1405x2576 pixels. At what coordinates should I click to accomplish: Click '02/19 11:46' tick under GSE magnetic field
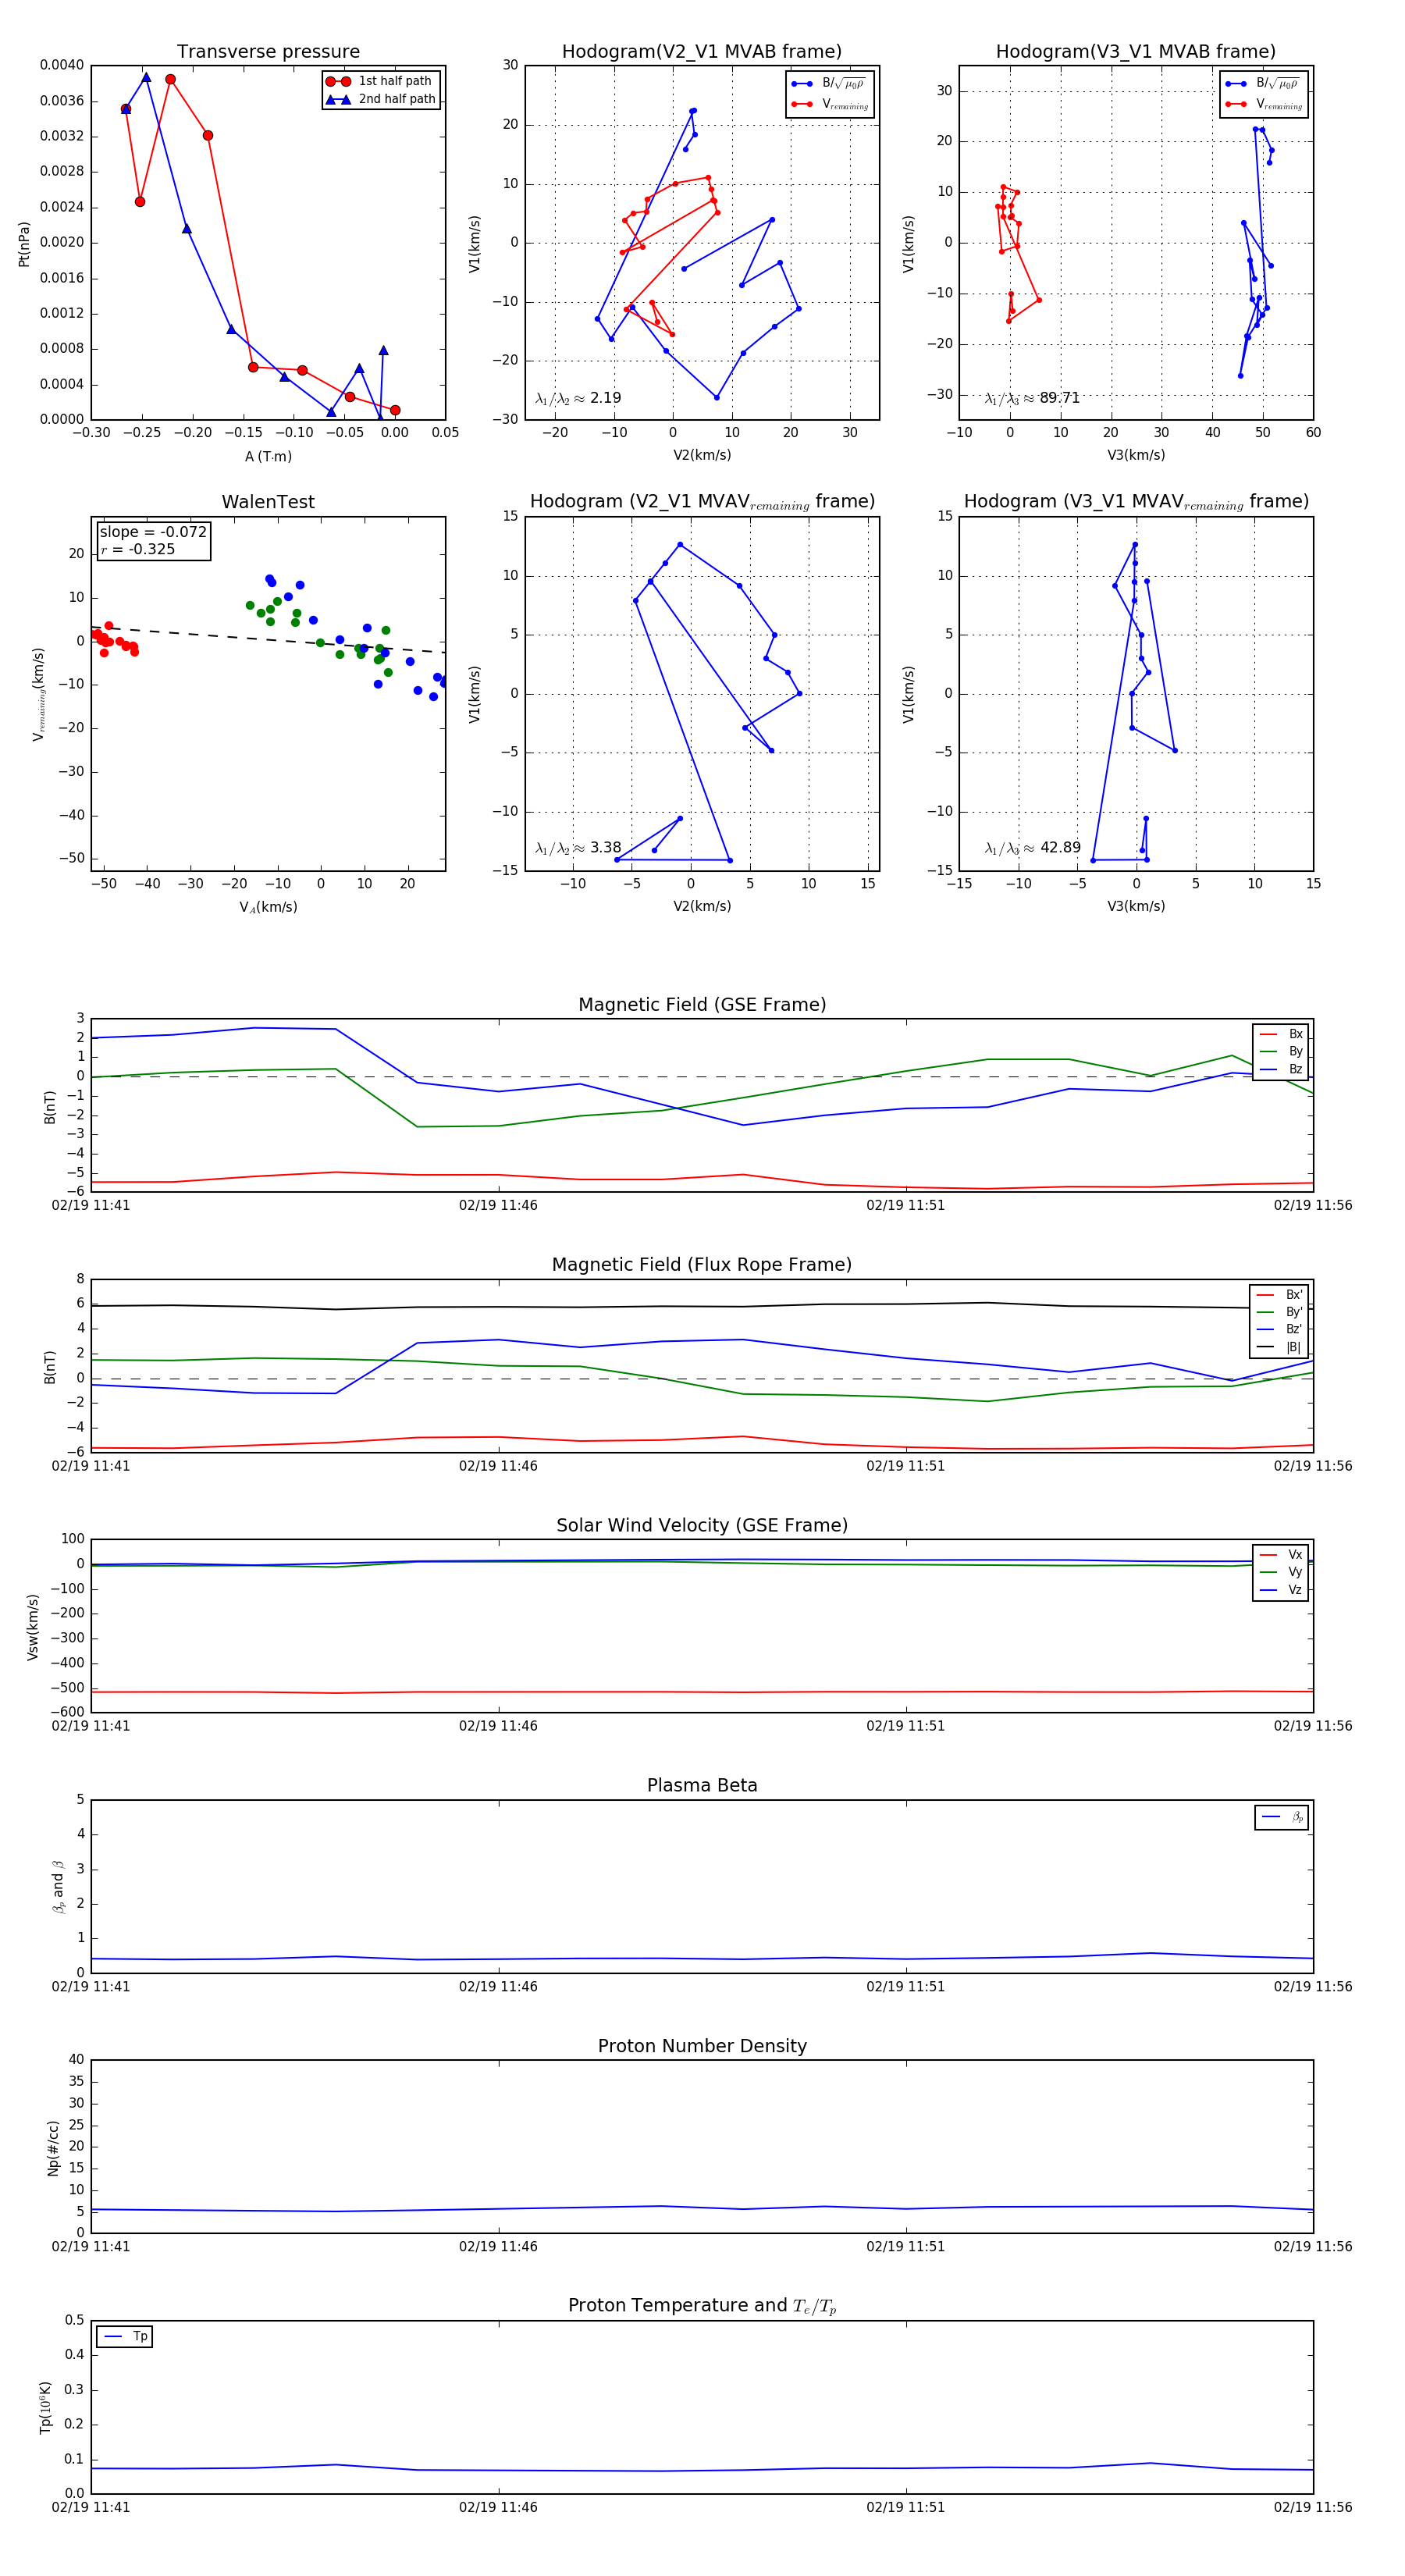pyautogui.click(x=498, y=1206)
